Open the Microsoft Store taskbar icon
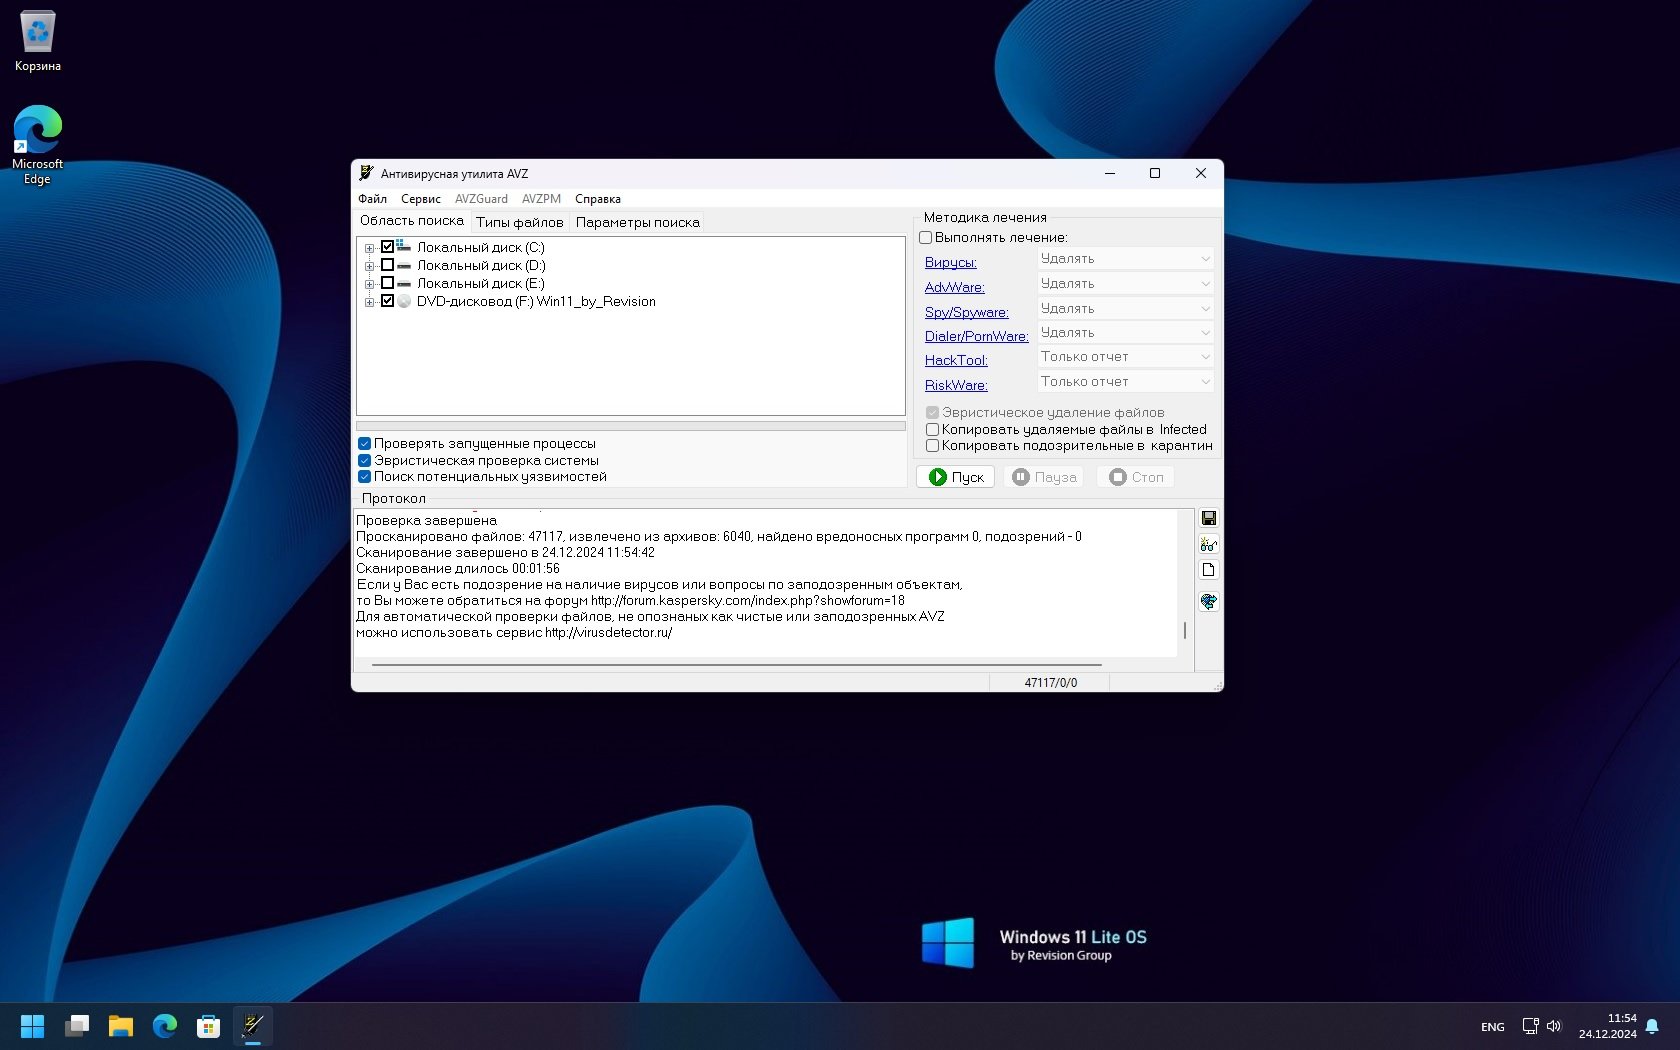The image size is (1680, 1050). 208,1025
